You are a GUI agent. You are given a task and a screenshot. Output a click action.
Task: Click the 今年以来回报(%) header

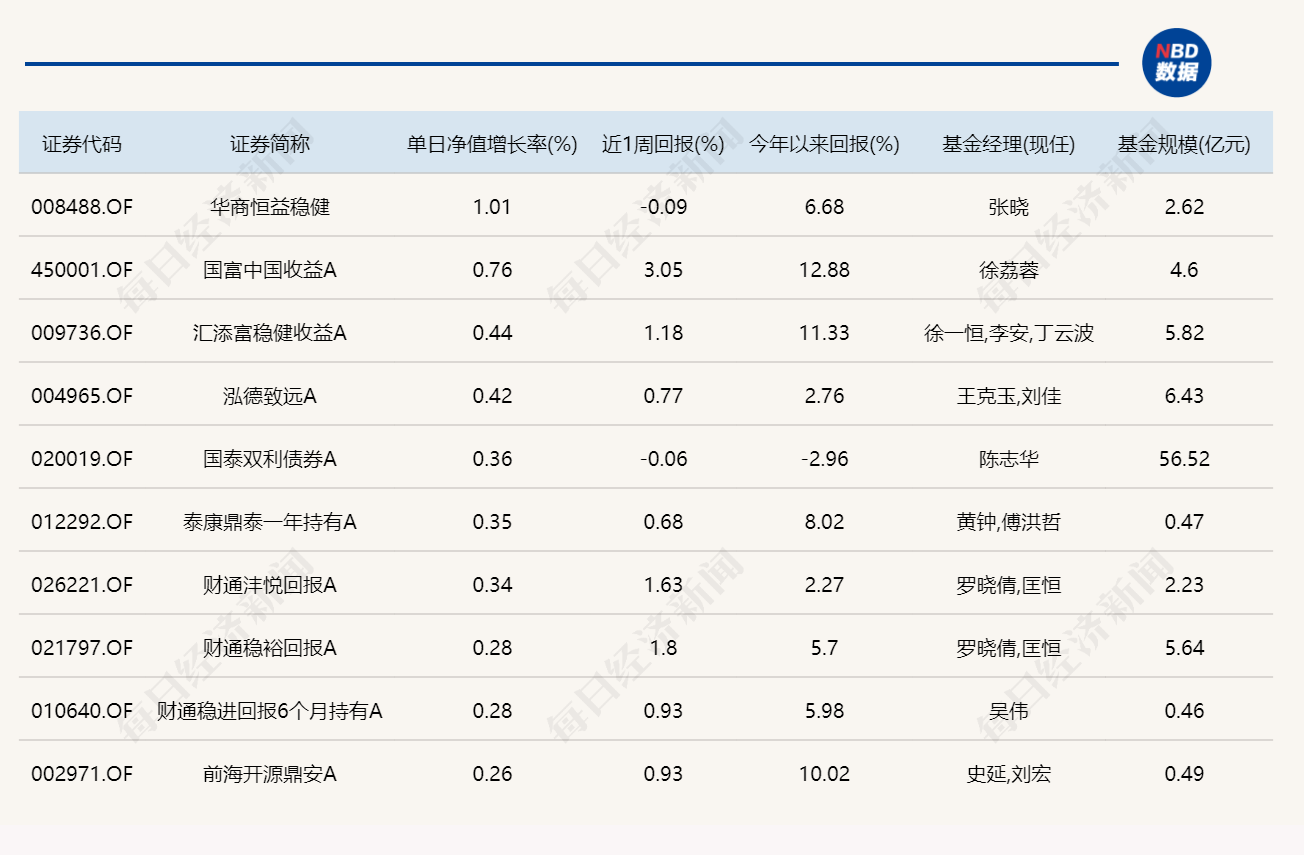824,144
